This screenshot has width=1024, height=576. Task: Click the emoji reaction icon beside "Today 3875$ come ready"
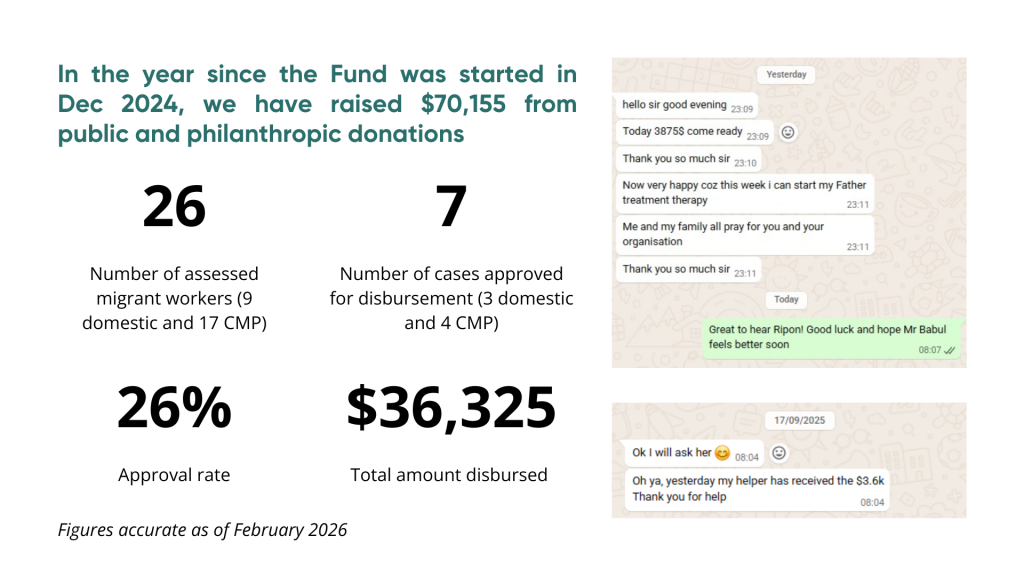pos(788,132)
